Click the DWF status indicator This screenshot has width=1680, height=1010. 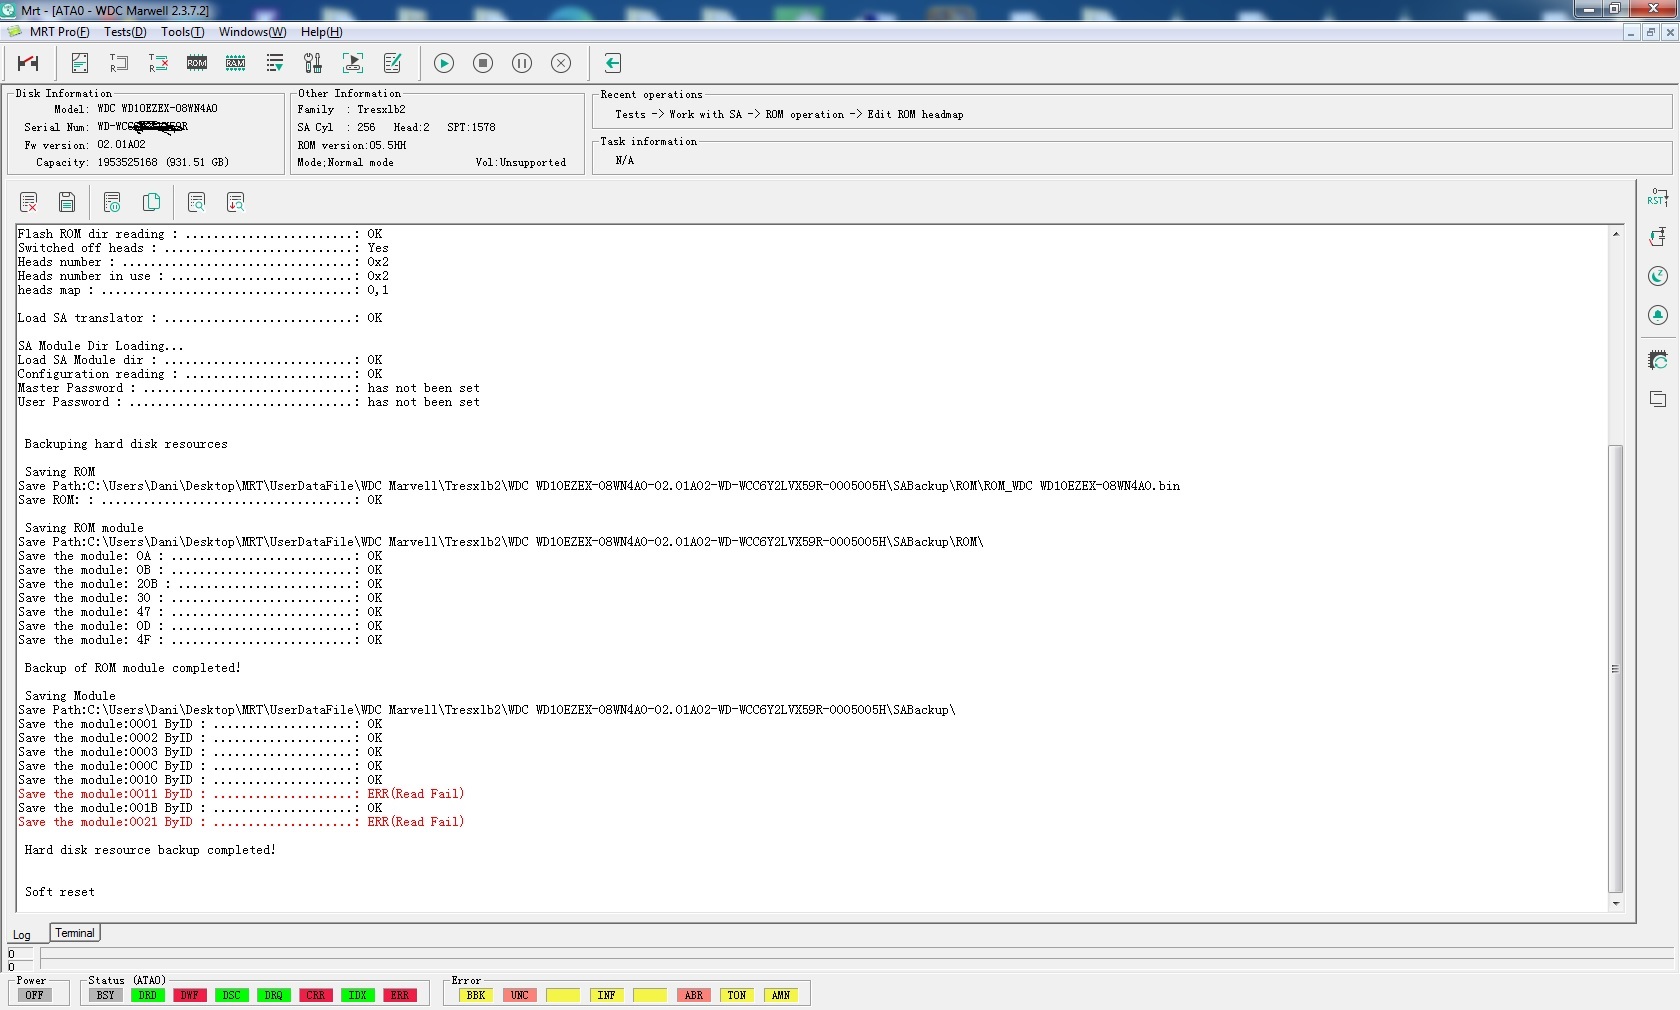pyautogui.click(x=189, y=995)
